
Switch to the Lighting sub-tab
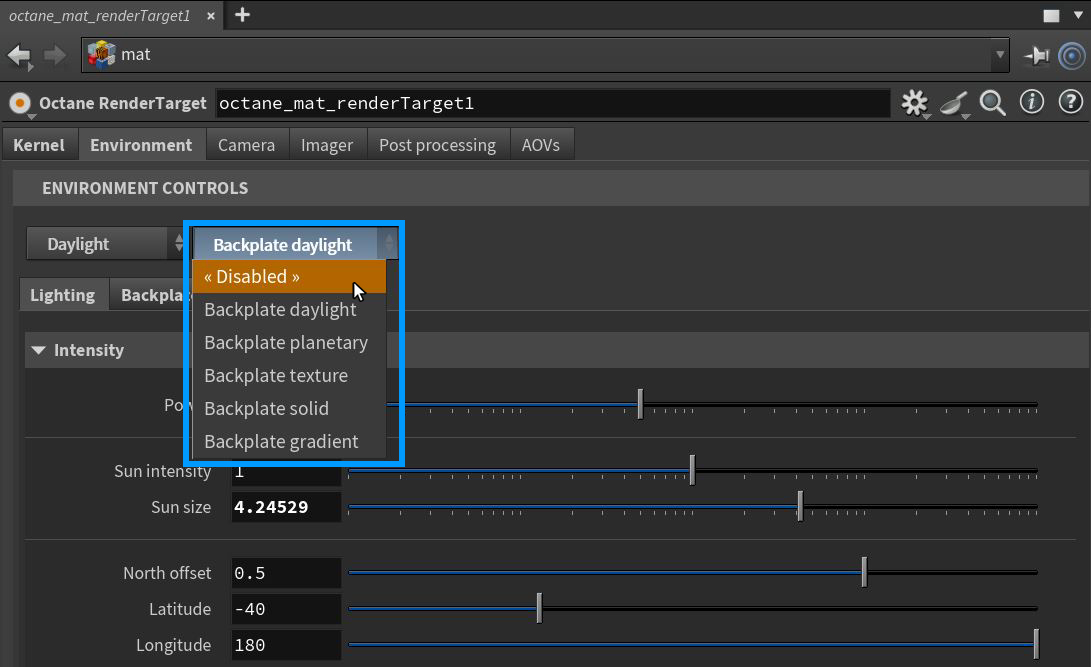[63, 295]
